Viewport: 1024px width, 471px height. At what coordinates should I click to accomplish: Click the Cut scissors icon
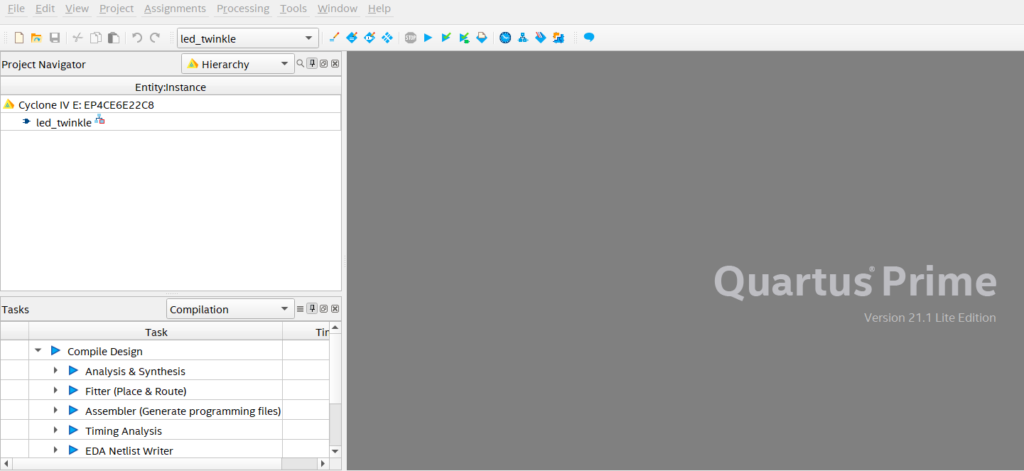pos(77,38)
